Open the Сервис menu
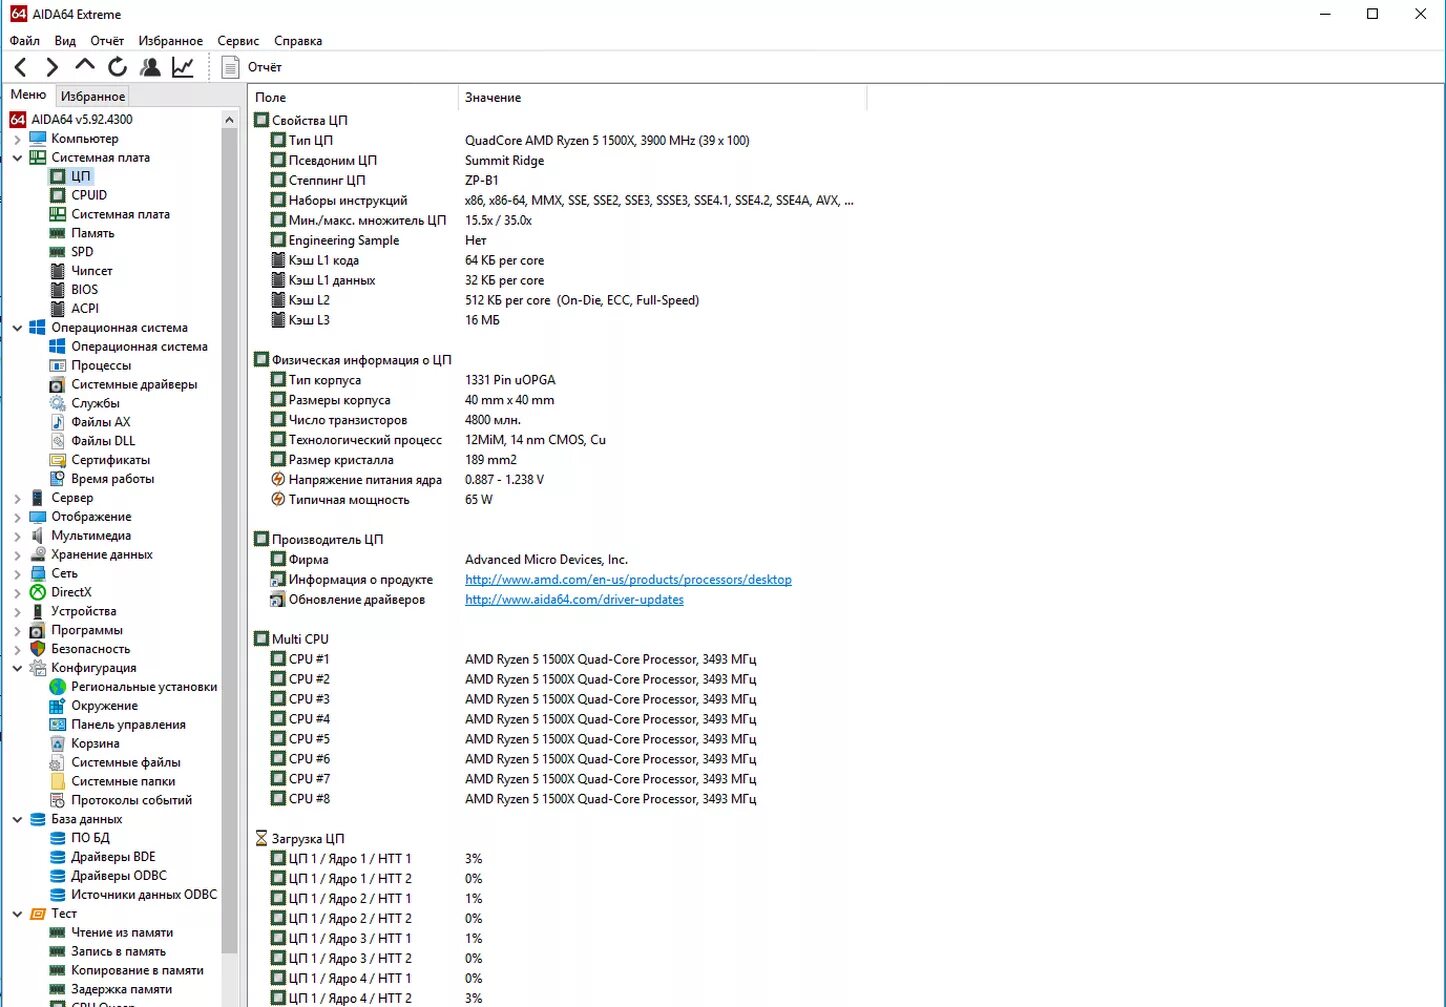1446x1007 pixels. tap(238, 41)
